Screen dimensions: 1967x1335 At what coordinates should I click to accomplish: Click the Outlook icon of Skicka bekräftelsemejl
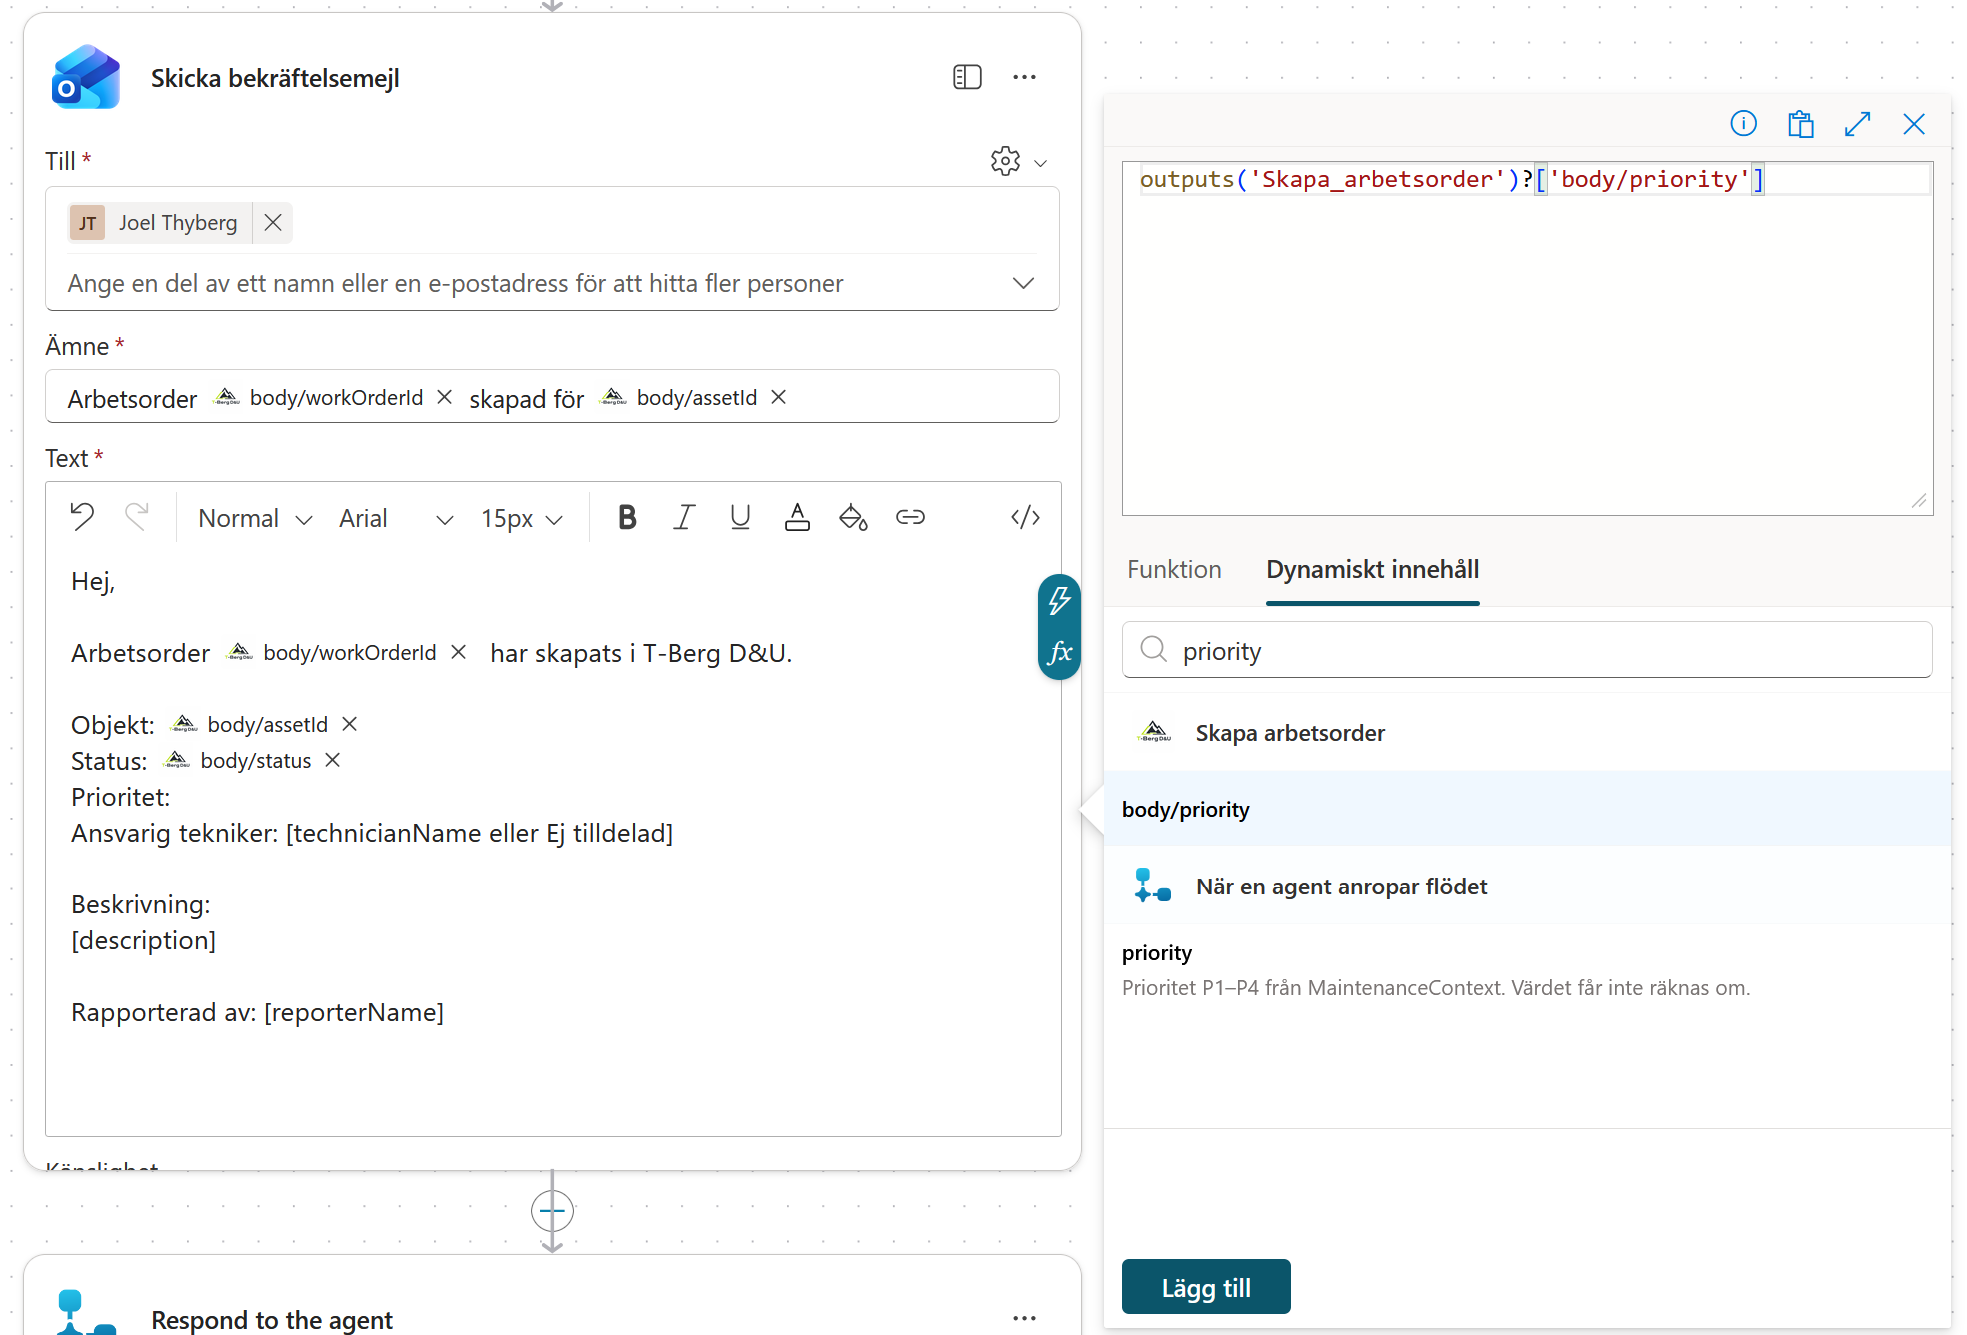click(86, 77)
